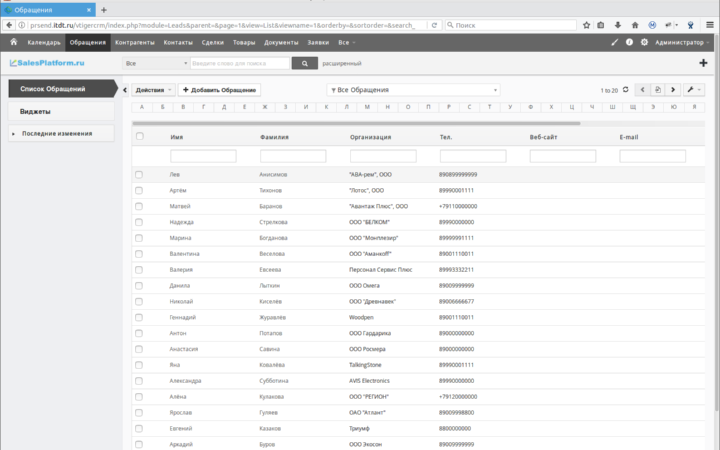This screenshot has height=450, width=720.
Task: Open record with organization Woodpen
Action: click(361, 317)
